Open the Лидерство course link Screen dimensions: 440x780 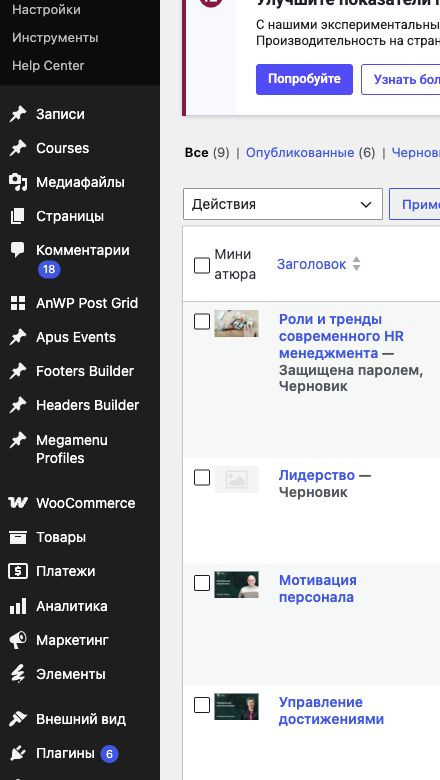click(317, 475)
